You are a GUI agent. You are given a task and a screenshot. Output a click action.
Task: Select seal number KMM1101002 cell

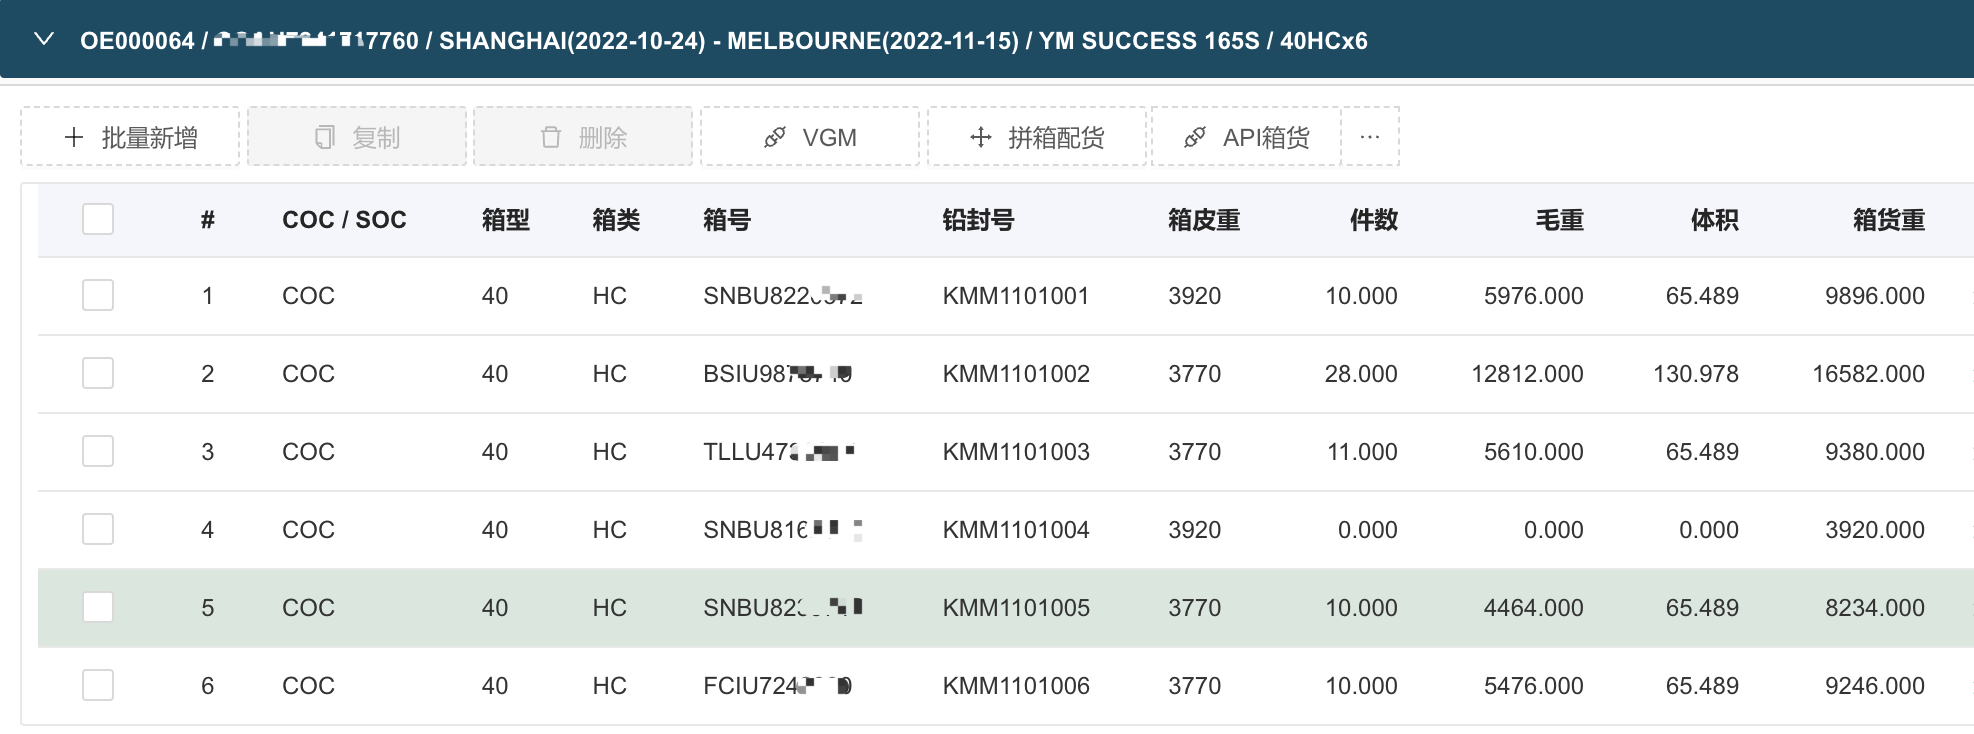pyautogui.click(x=1016, y=374)
